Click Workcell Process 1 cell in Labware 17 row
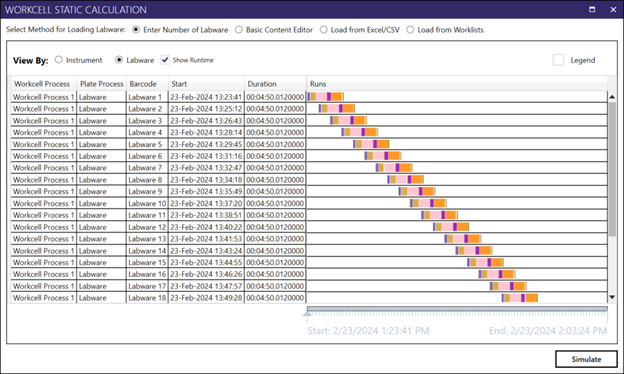 [x=44, y=286]
